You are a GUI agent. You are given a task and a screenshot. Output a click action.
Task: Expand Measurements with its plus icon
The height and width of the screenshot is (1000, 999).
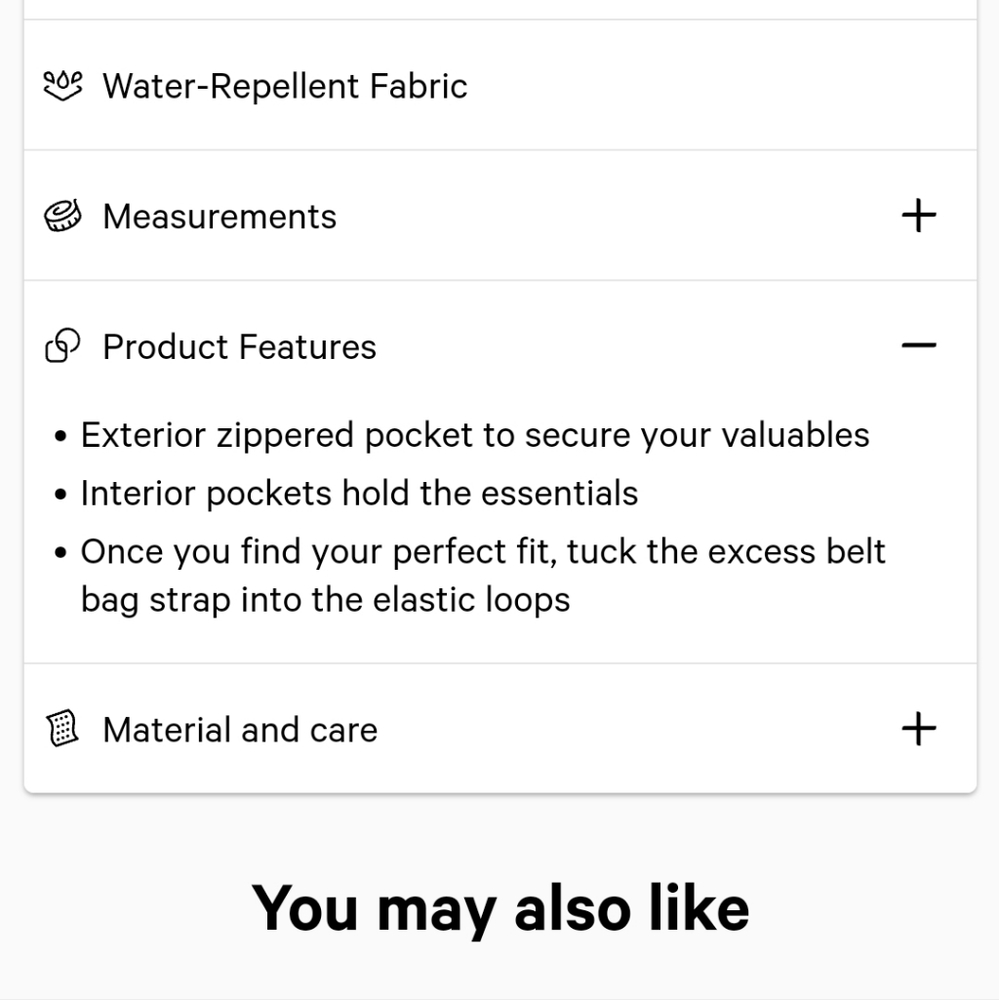click(919, 216)
